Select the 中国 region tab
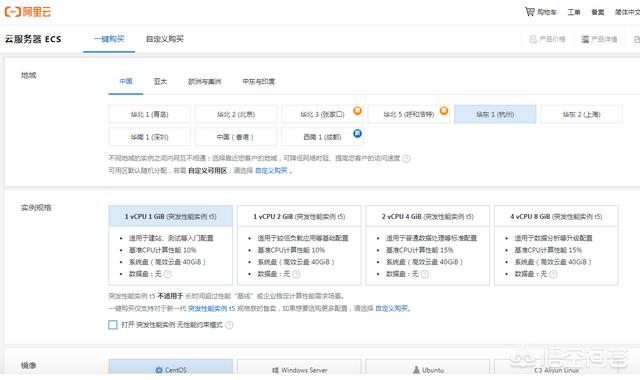The image size is (640, 380). 126,81
